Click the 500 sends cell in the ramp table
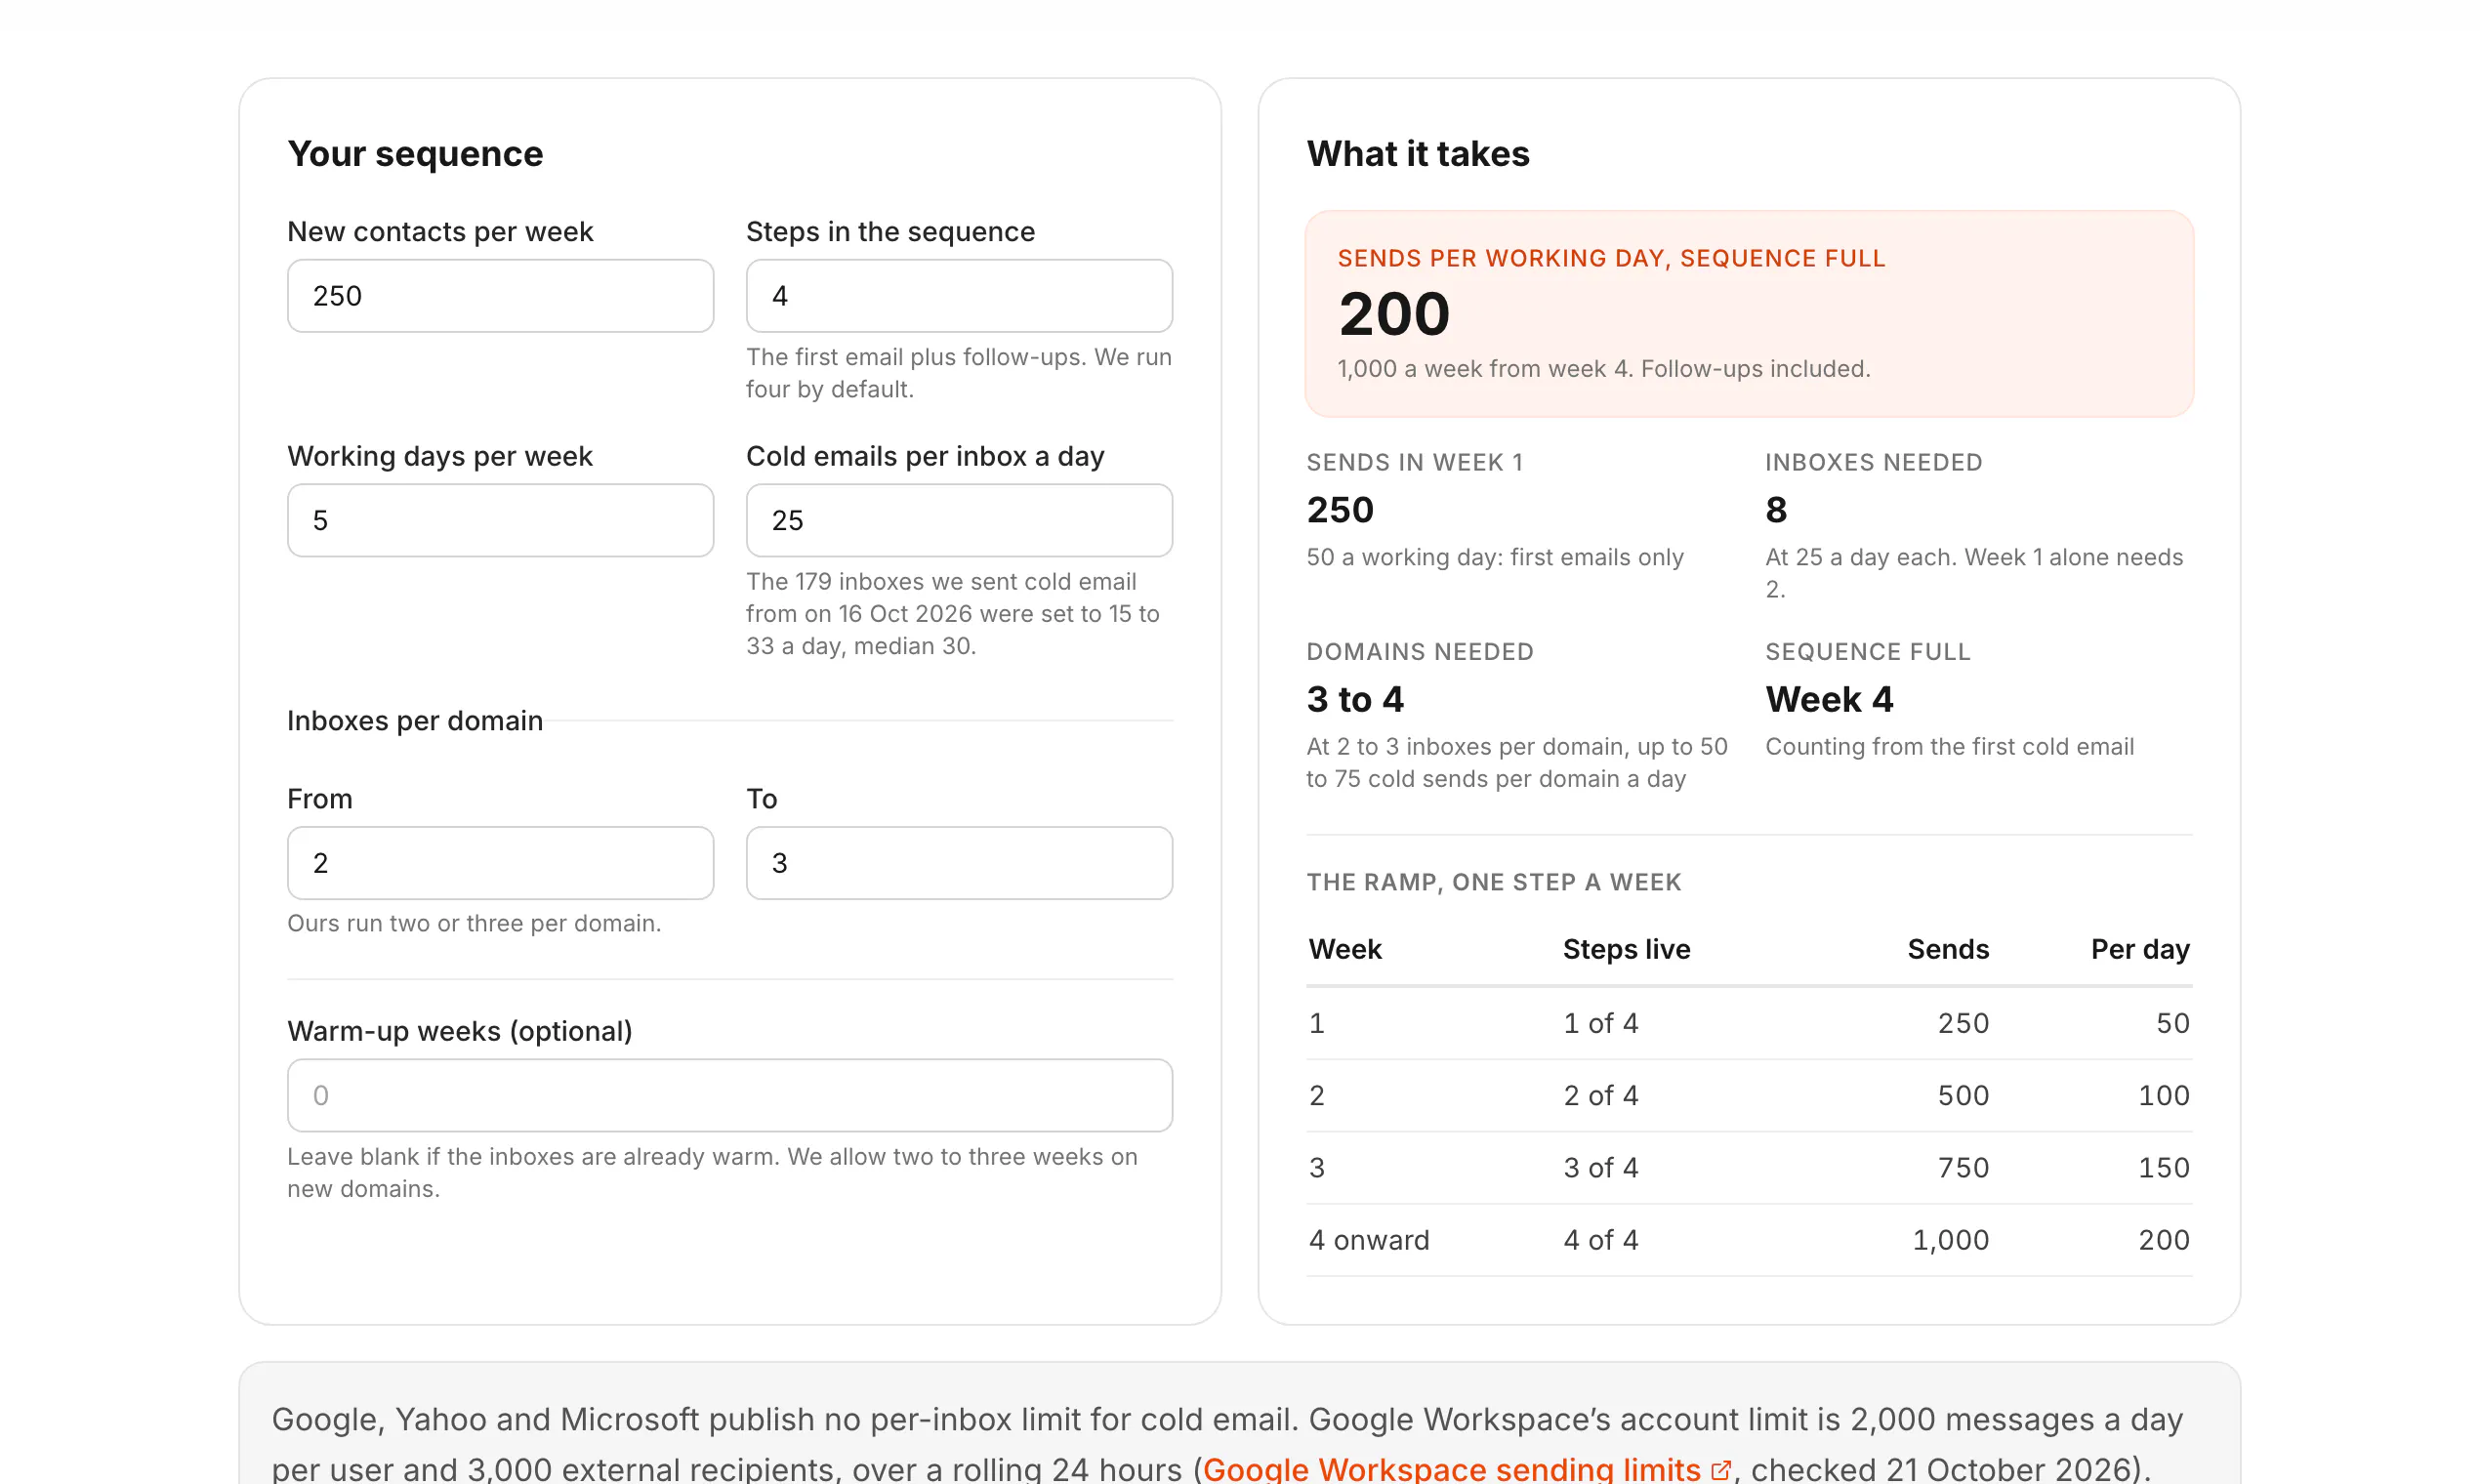 tap(1963, 1095)
